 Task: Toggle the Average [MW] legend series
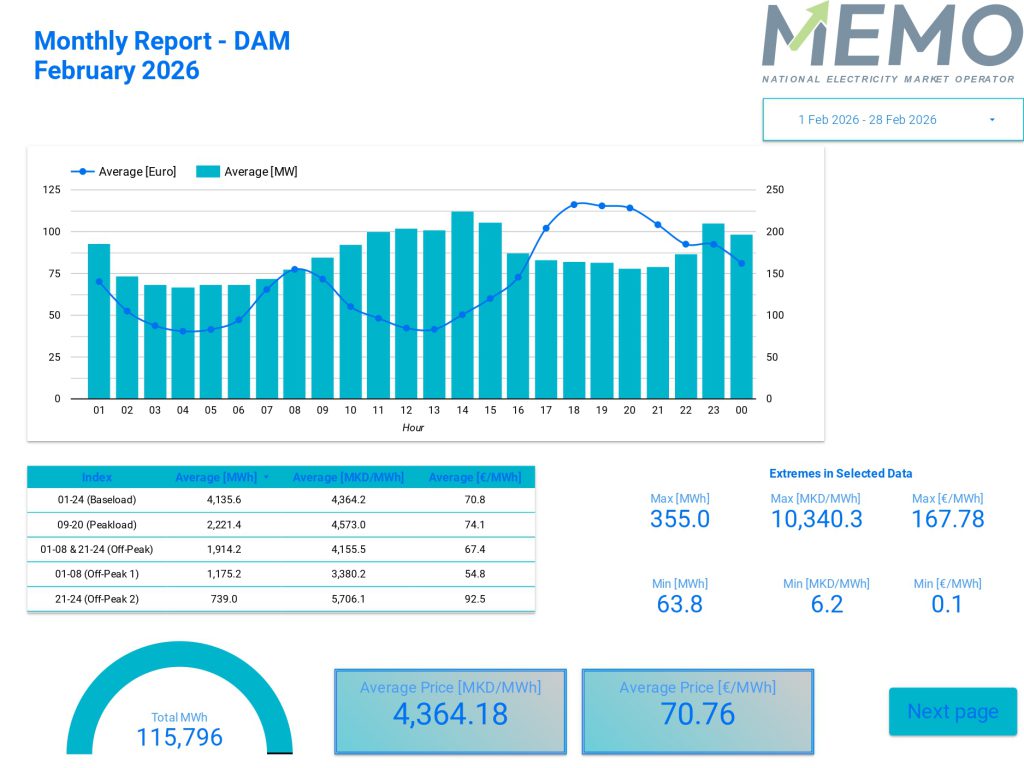tap(260, 172)
